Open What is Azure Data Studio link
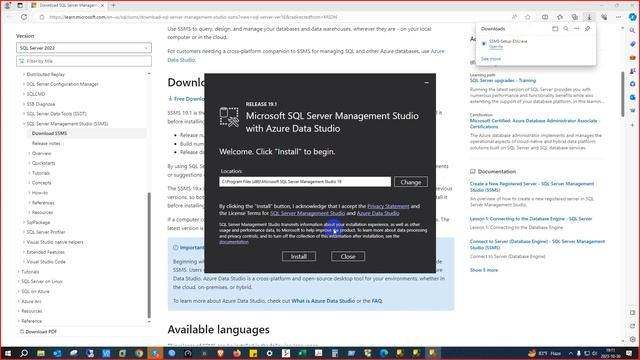Image resolution: width=640 pixels, height=360 pixels. 323,301
